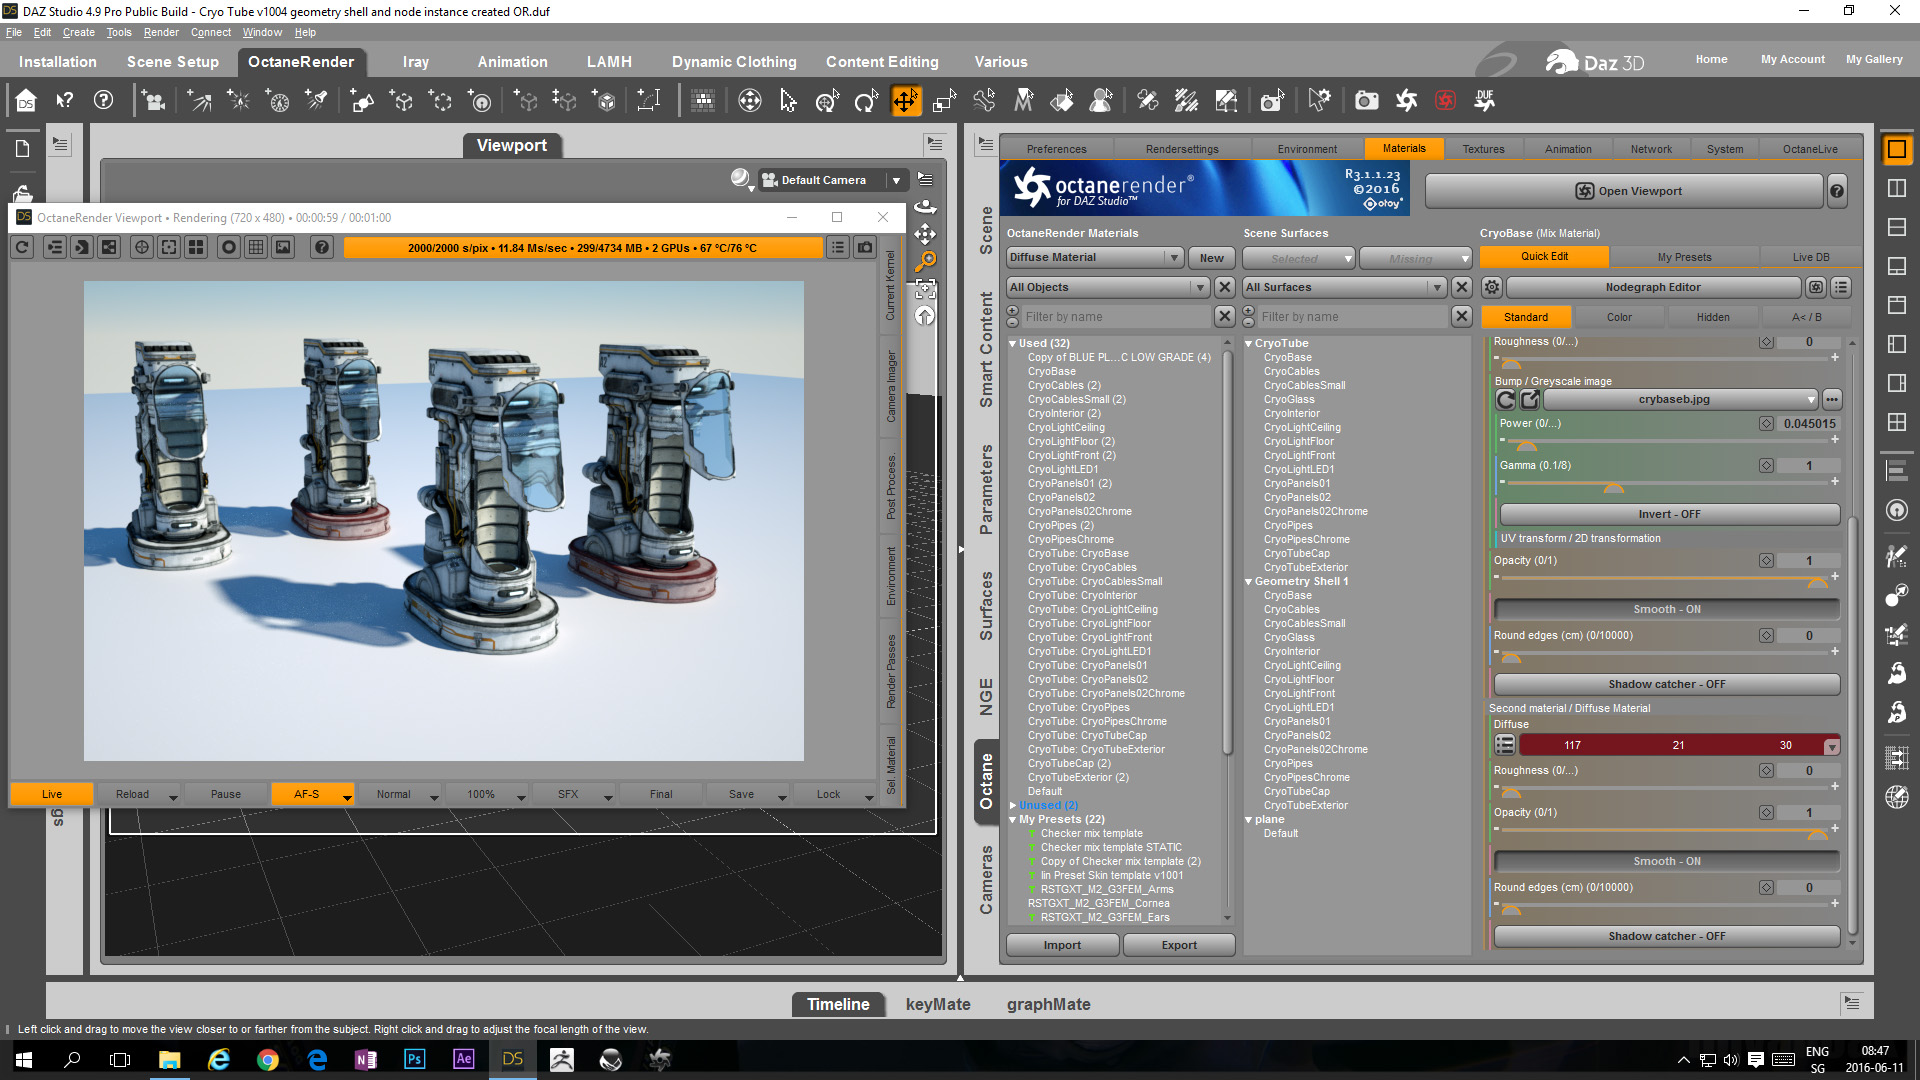Toggle first Shadow catcher - OFF
The height and width of the screenshot is (1080, 1920).
click(1667, 684)
